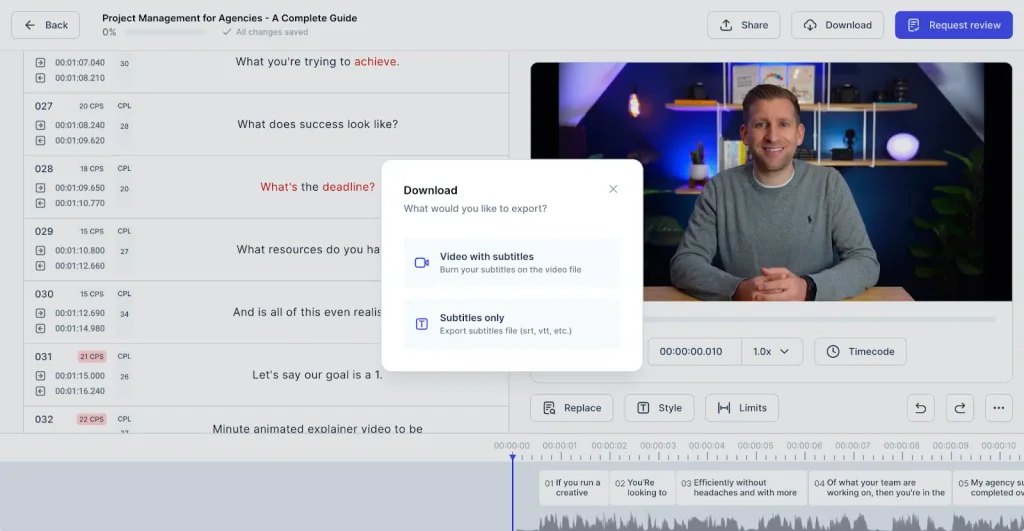Click the 00:00:00.010 timecode field
1024x531 pixels.
tap(694, 352)
